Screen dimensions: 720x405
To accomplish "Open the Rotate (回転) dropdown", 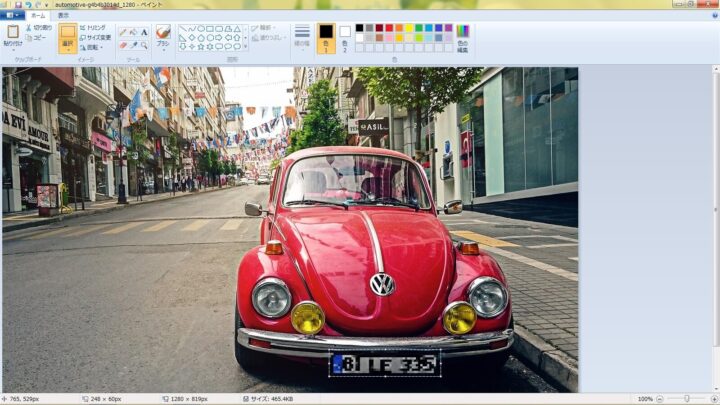I will click(92, 47).
